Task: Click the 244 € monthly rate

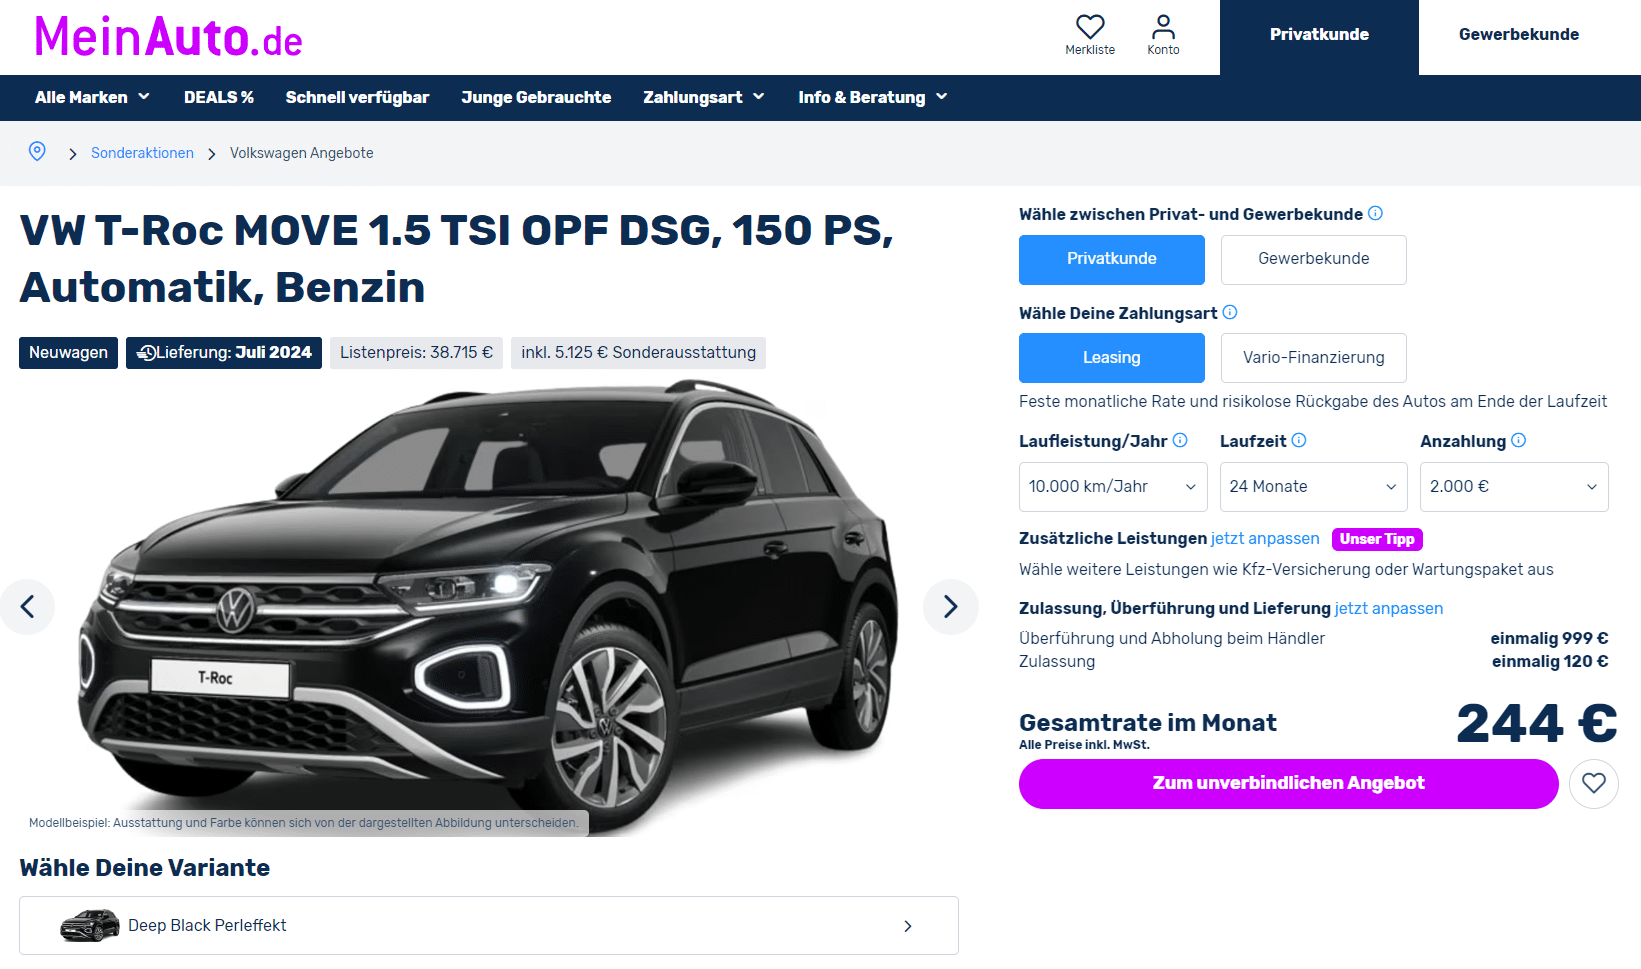Action: click(1536, 724)
